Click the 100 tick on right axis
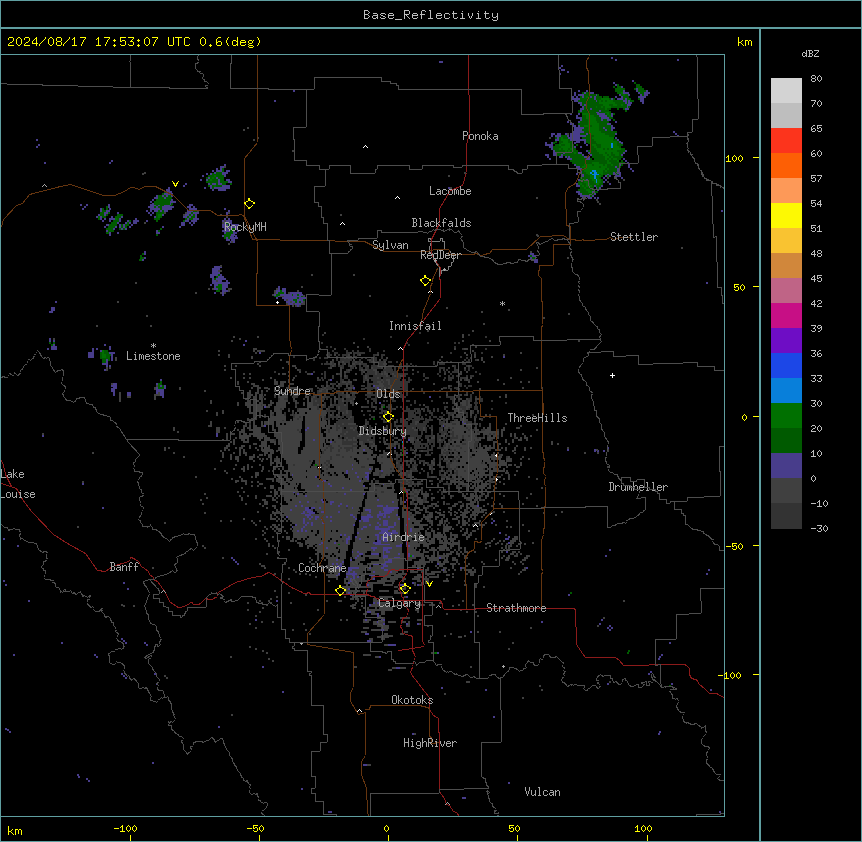The width and height of the screenshot is (862, 842). coord(734,158)
